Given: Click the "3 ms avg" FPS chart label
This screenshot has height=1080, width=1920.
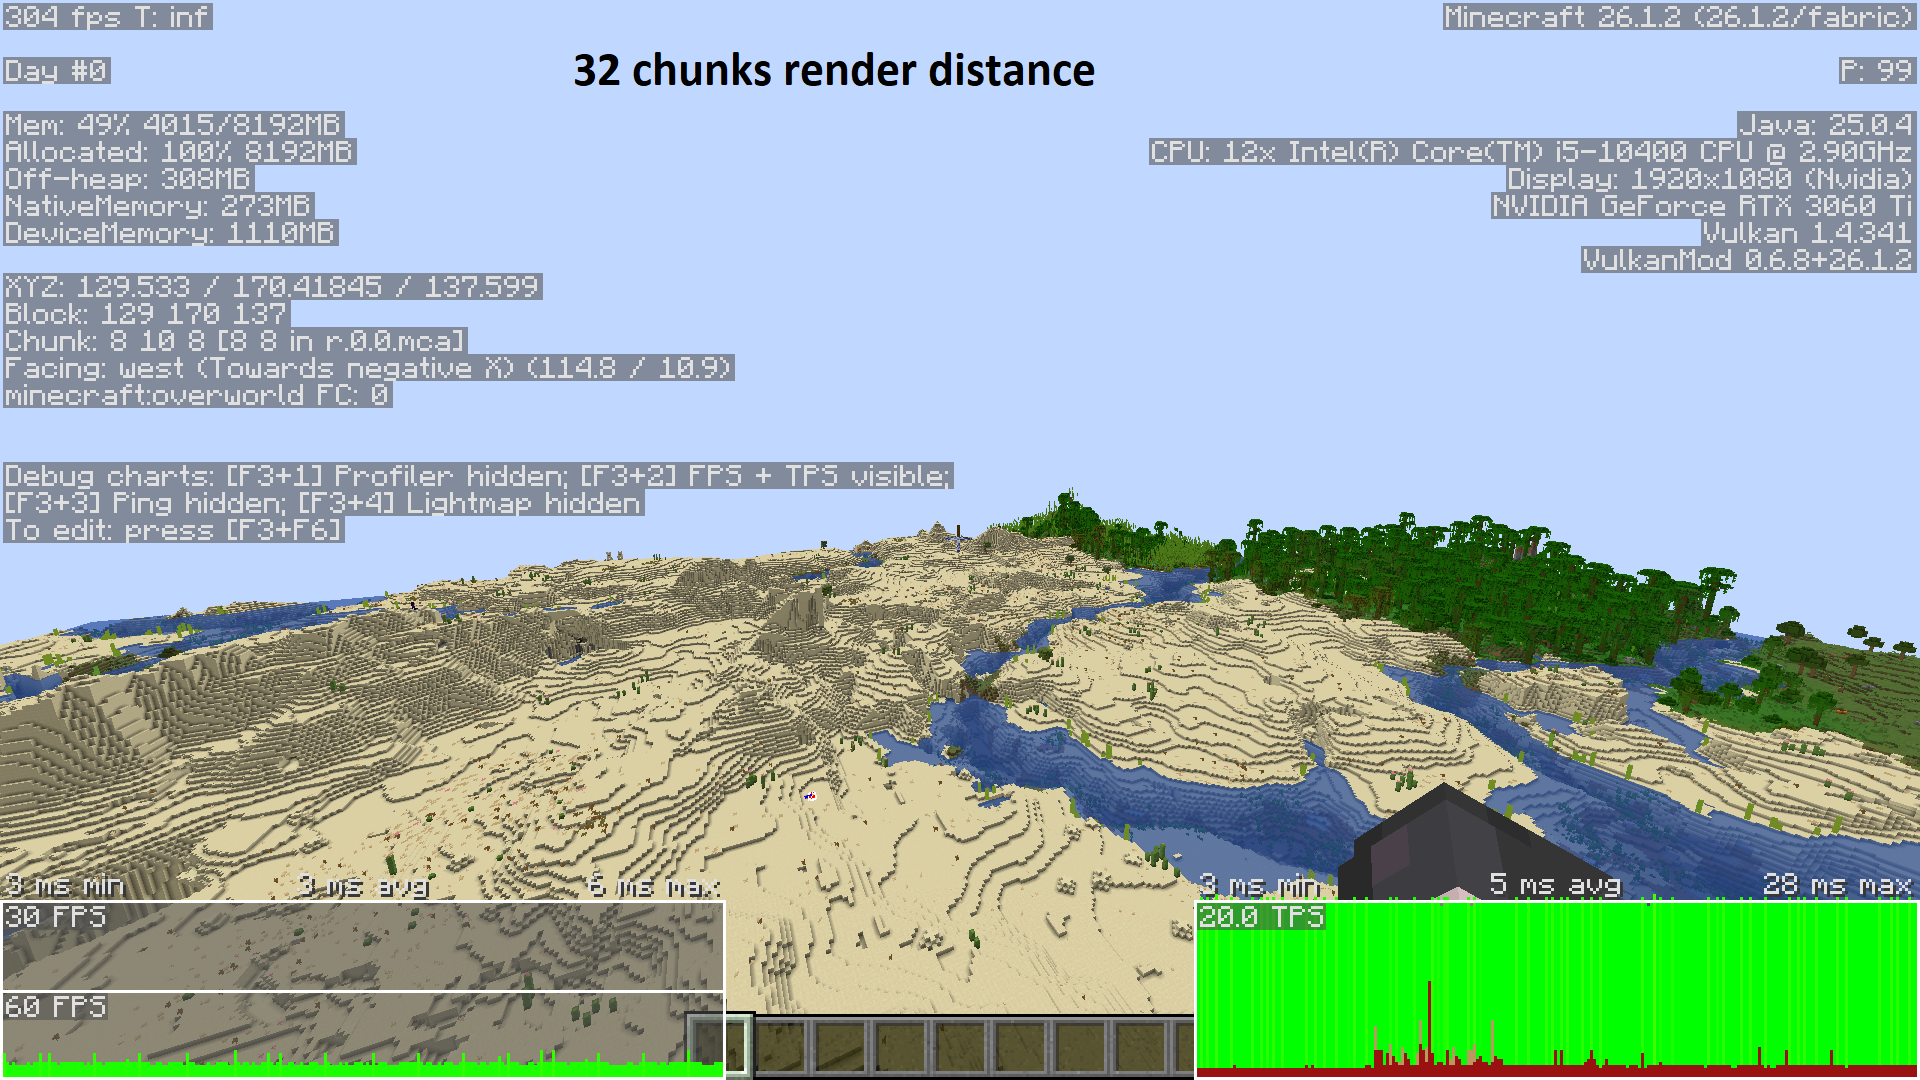Looking at the screenshot, I should click(364, 885).
